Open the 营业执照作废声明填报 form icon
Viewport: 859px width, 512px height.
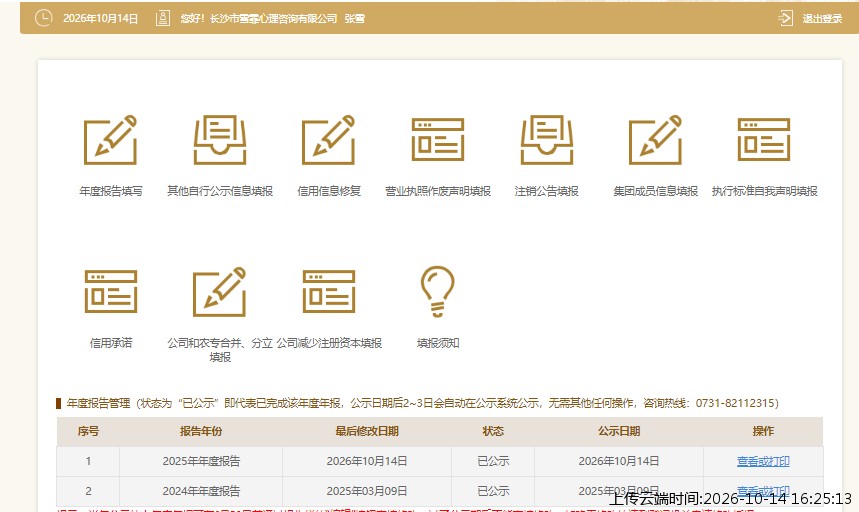(x=438, y=140)
